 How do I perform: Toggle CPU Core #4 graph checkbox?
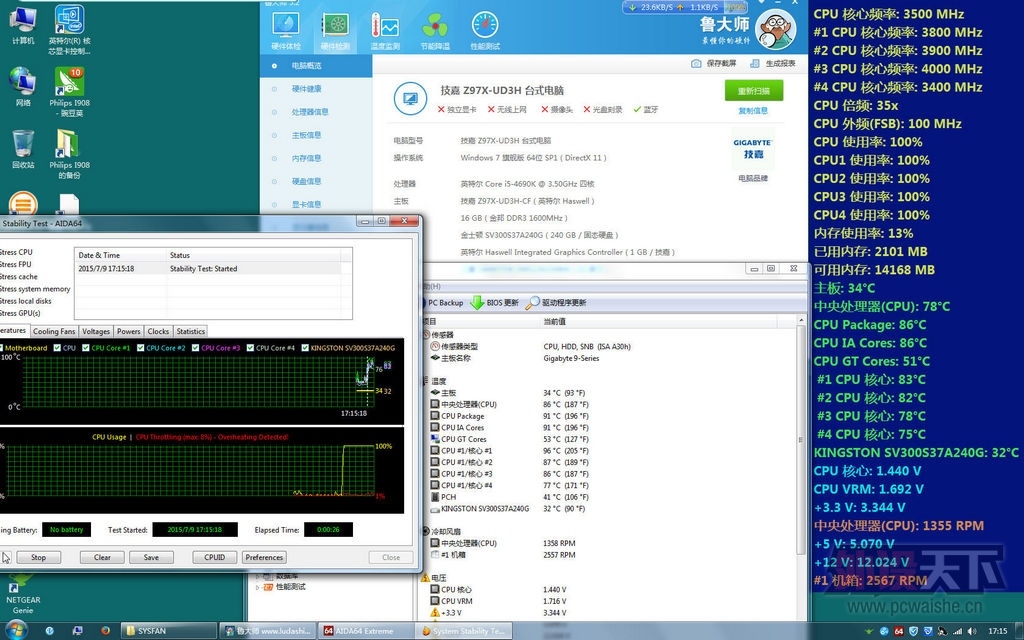pyautogui.click(x=250, y=348)
